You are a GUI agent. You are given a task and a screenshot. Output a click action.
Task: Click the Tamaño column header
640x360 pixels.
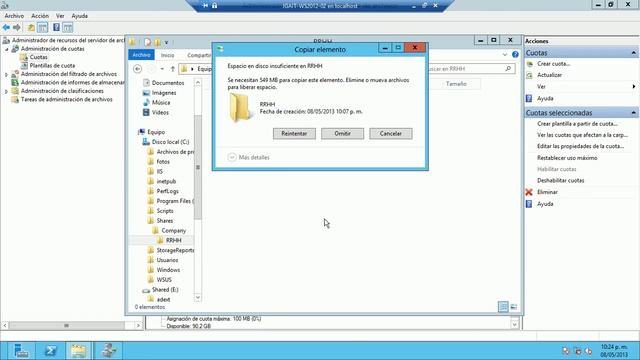[x=456, y=84]
